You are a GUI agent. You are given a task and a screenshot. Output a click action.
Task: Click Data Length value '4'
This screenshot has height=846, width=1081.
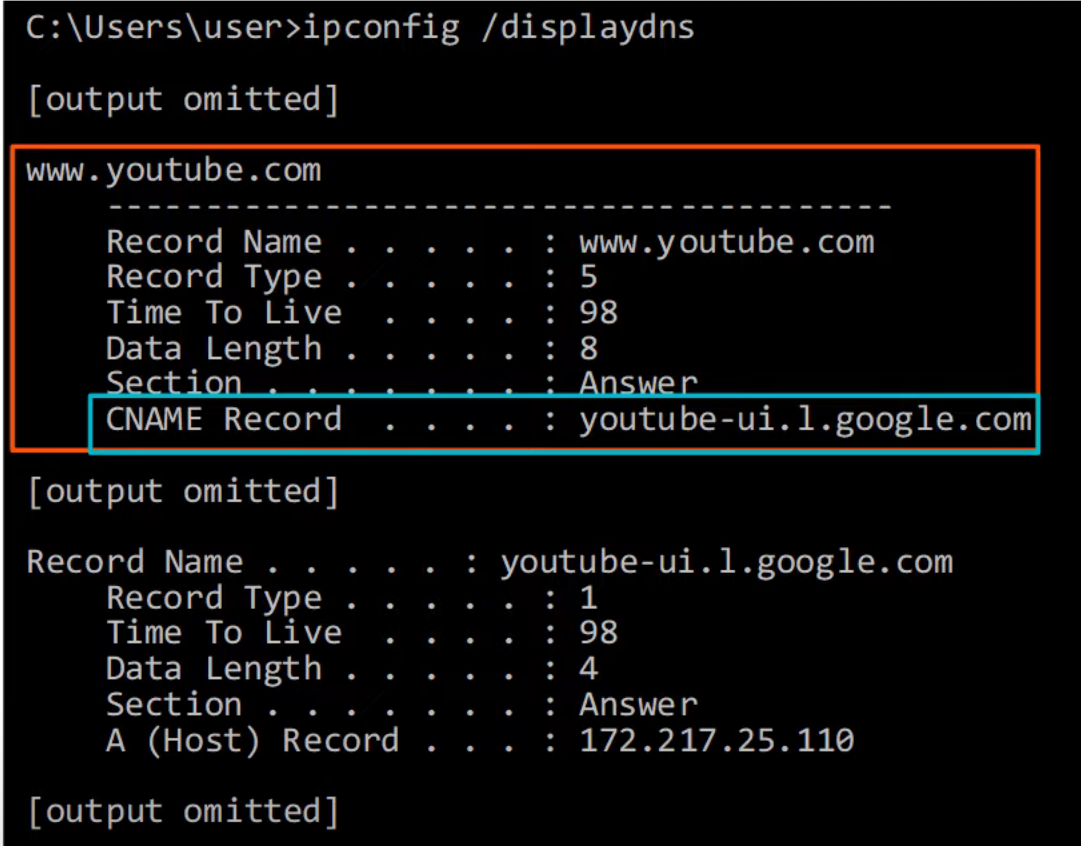588,669
